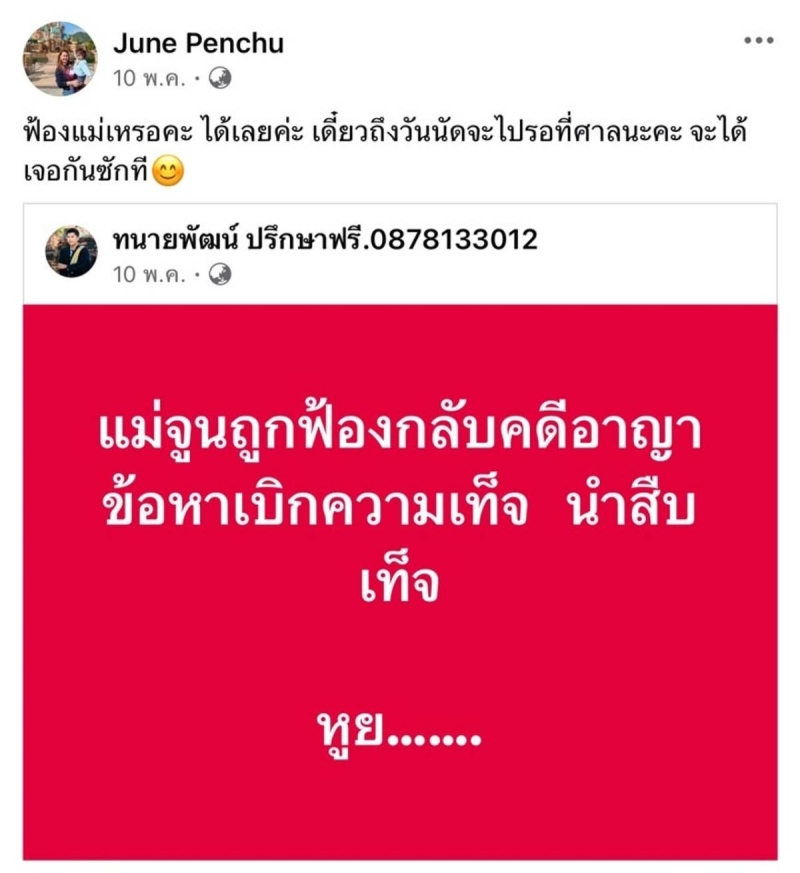Open the shared post author's profile photo

[71, 251]
